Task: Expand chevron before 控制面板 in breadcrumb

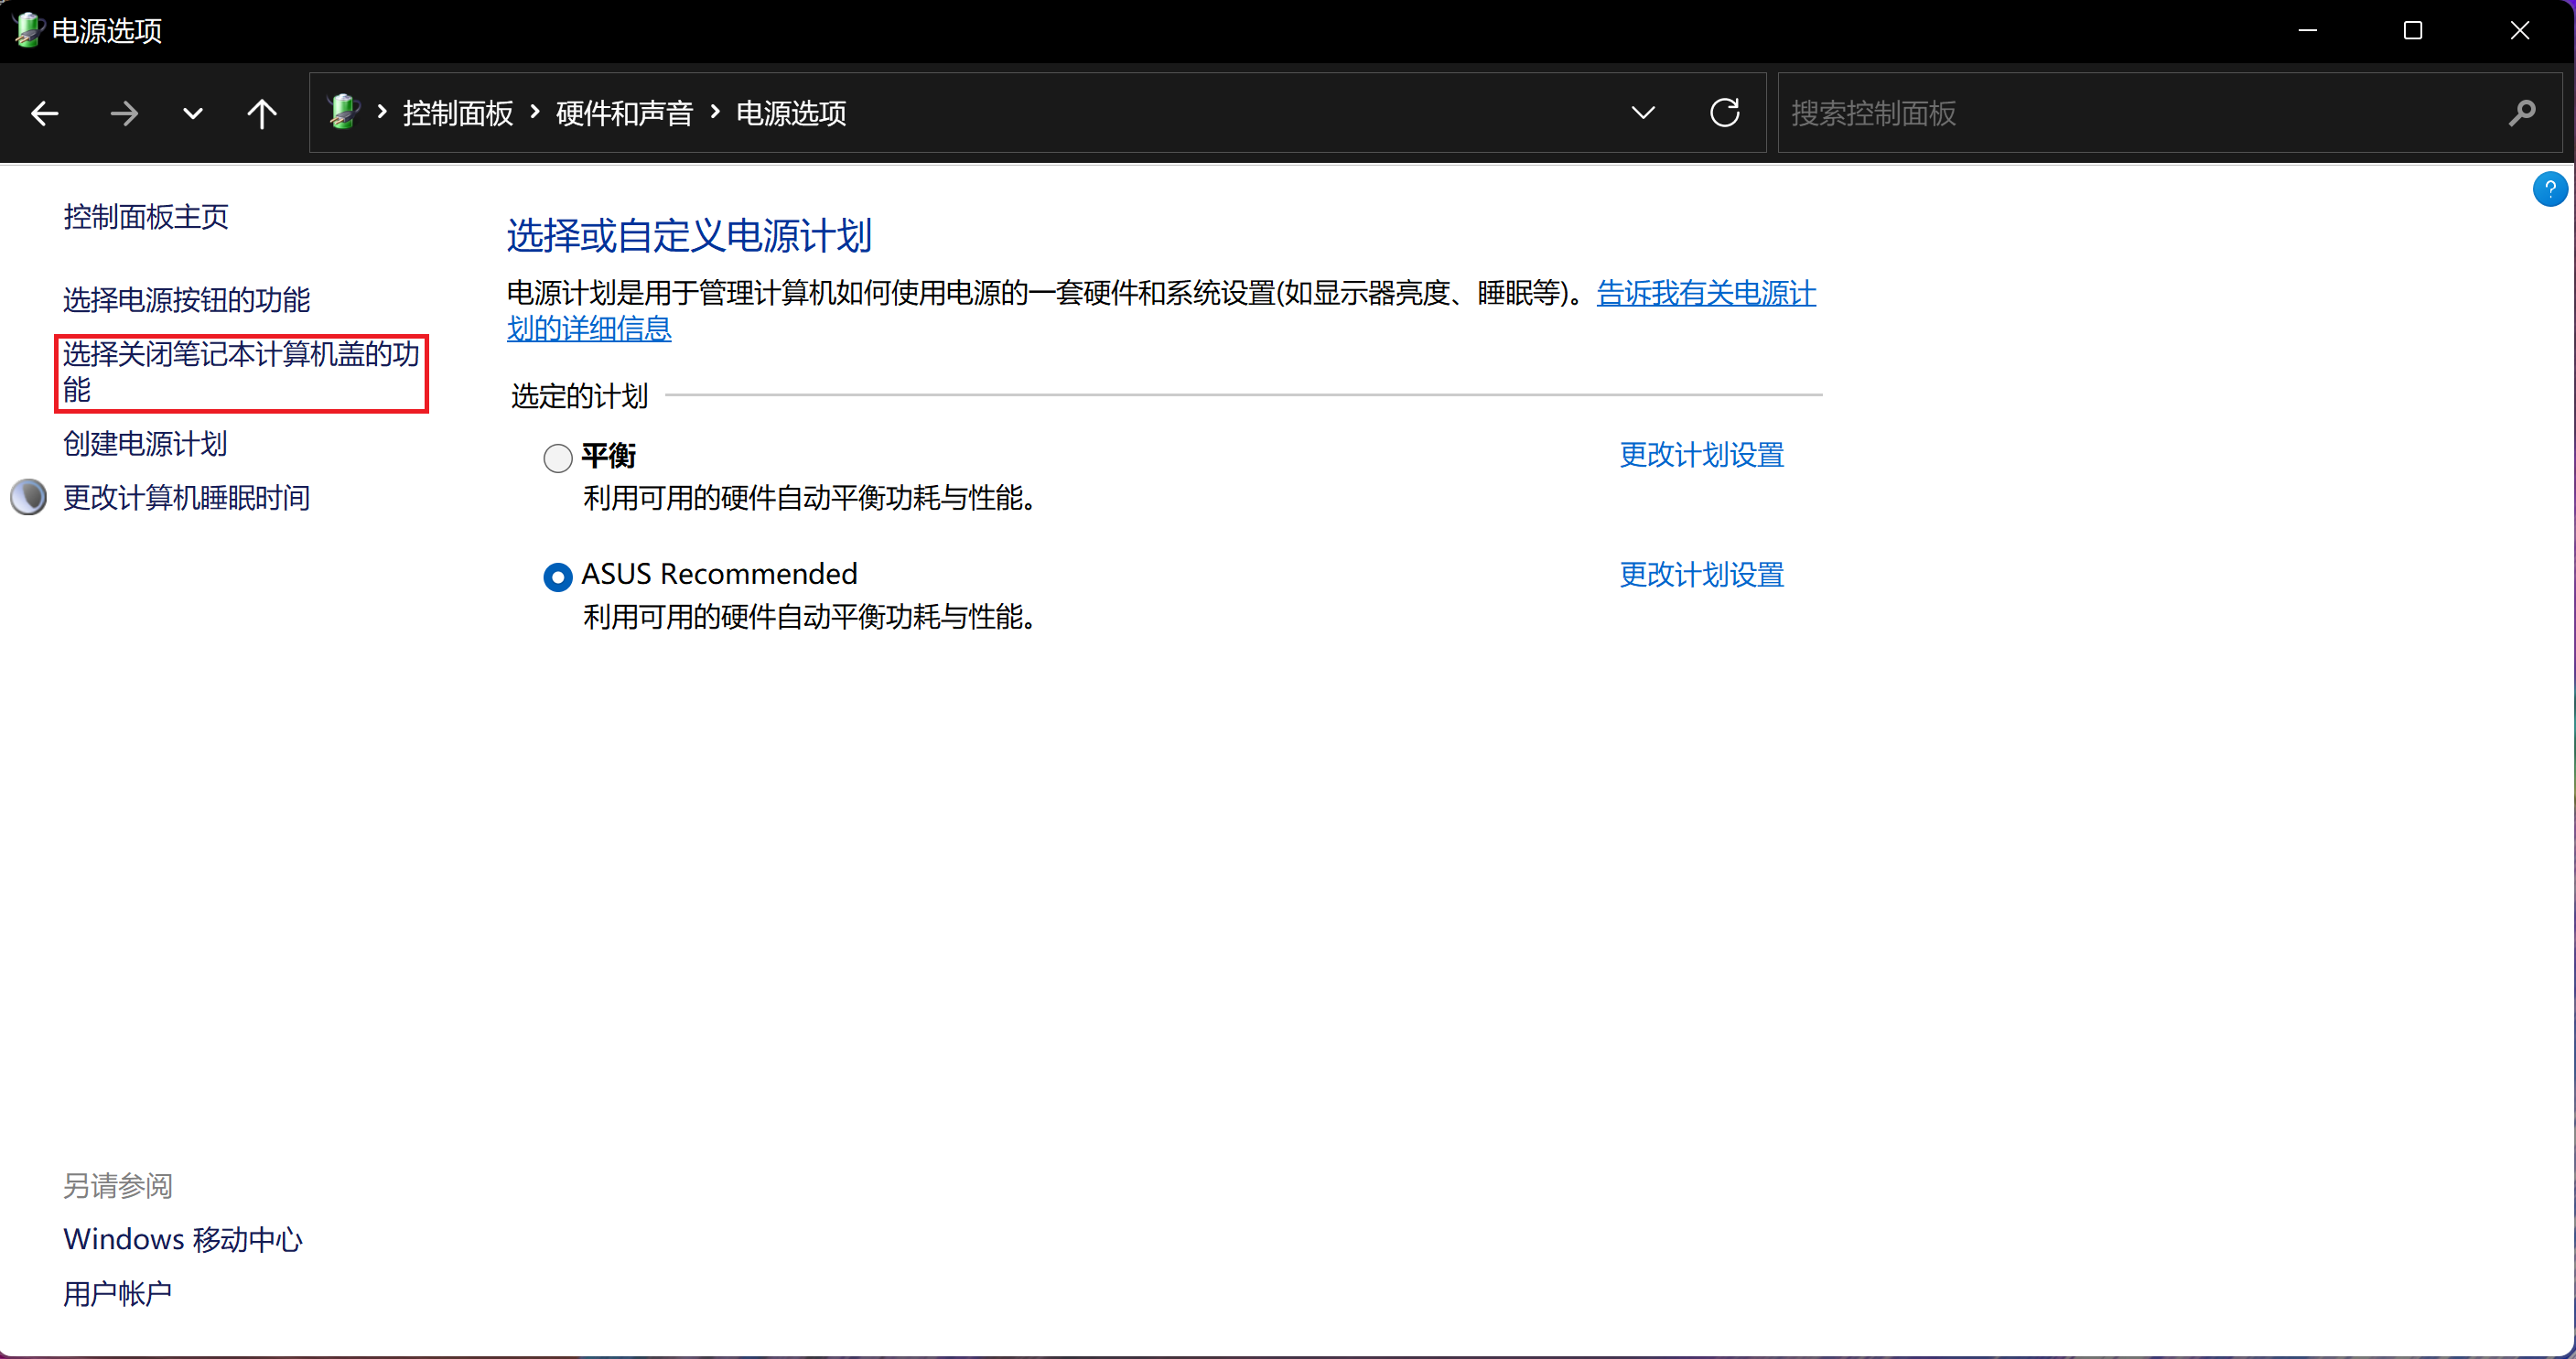Action: 382,111
